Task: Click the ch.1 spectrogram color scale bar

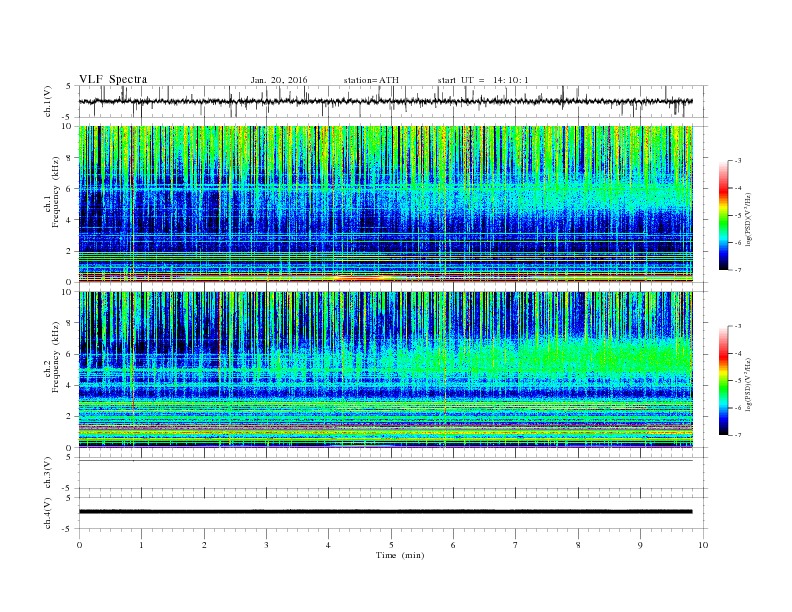Action: (x=723, y=215)
